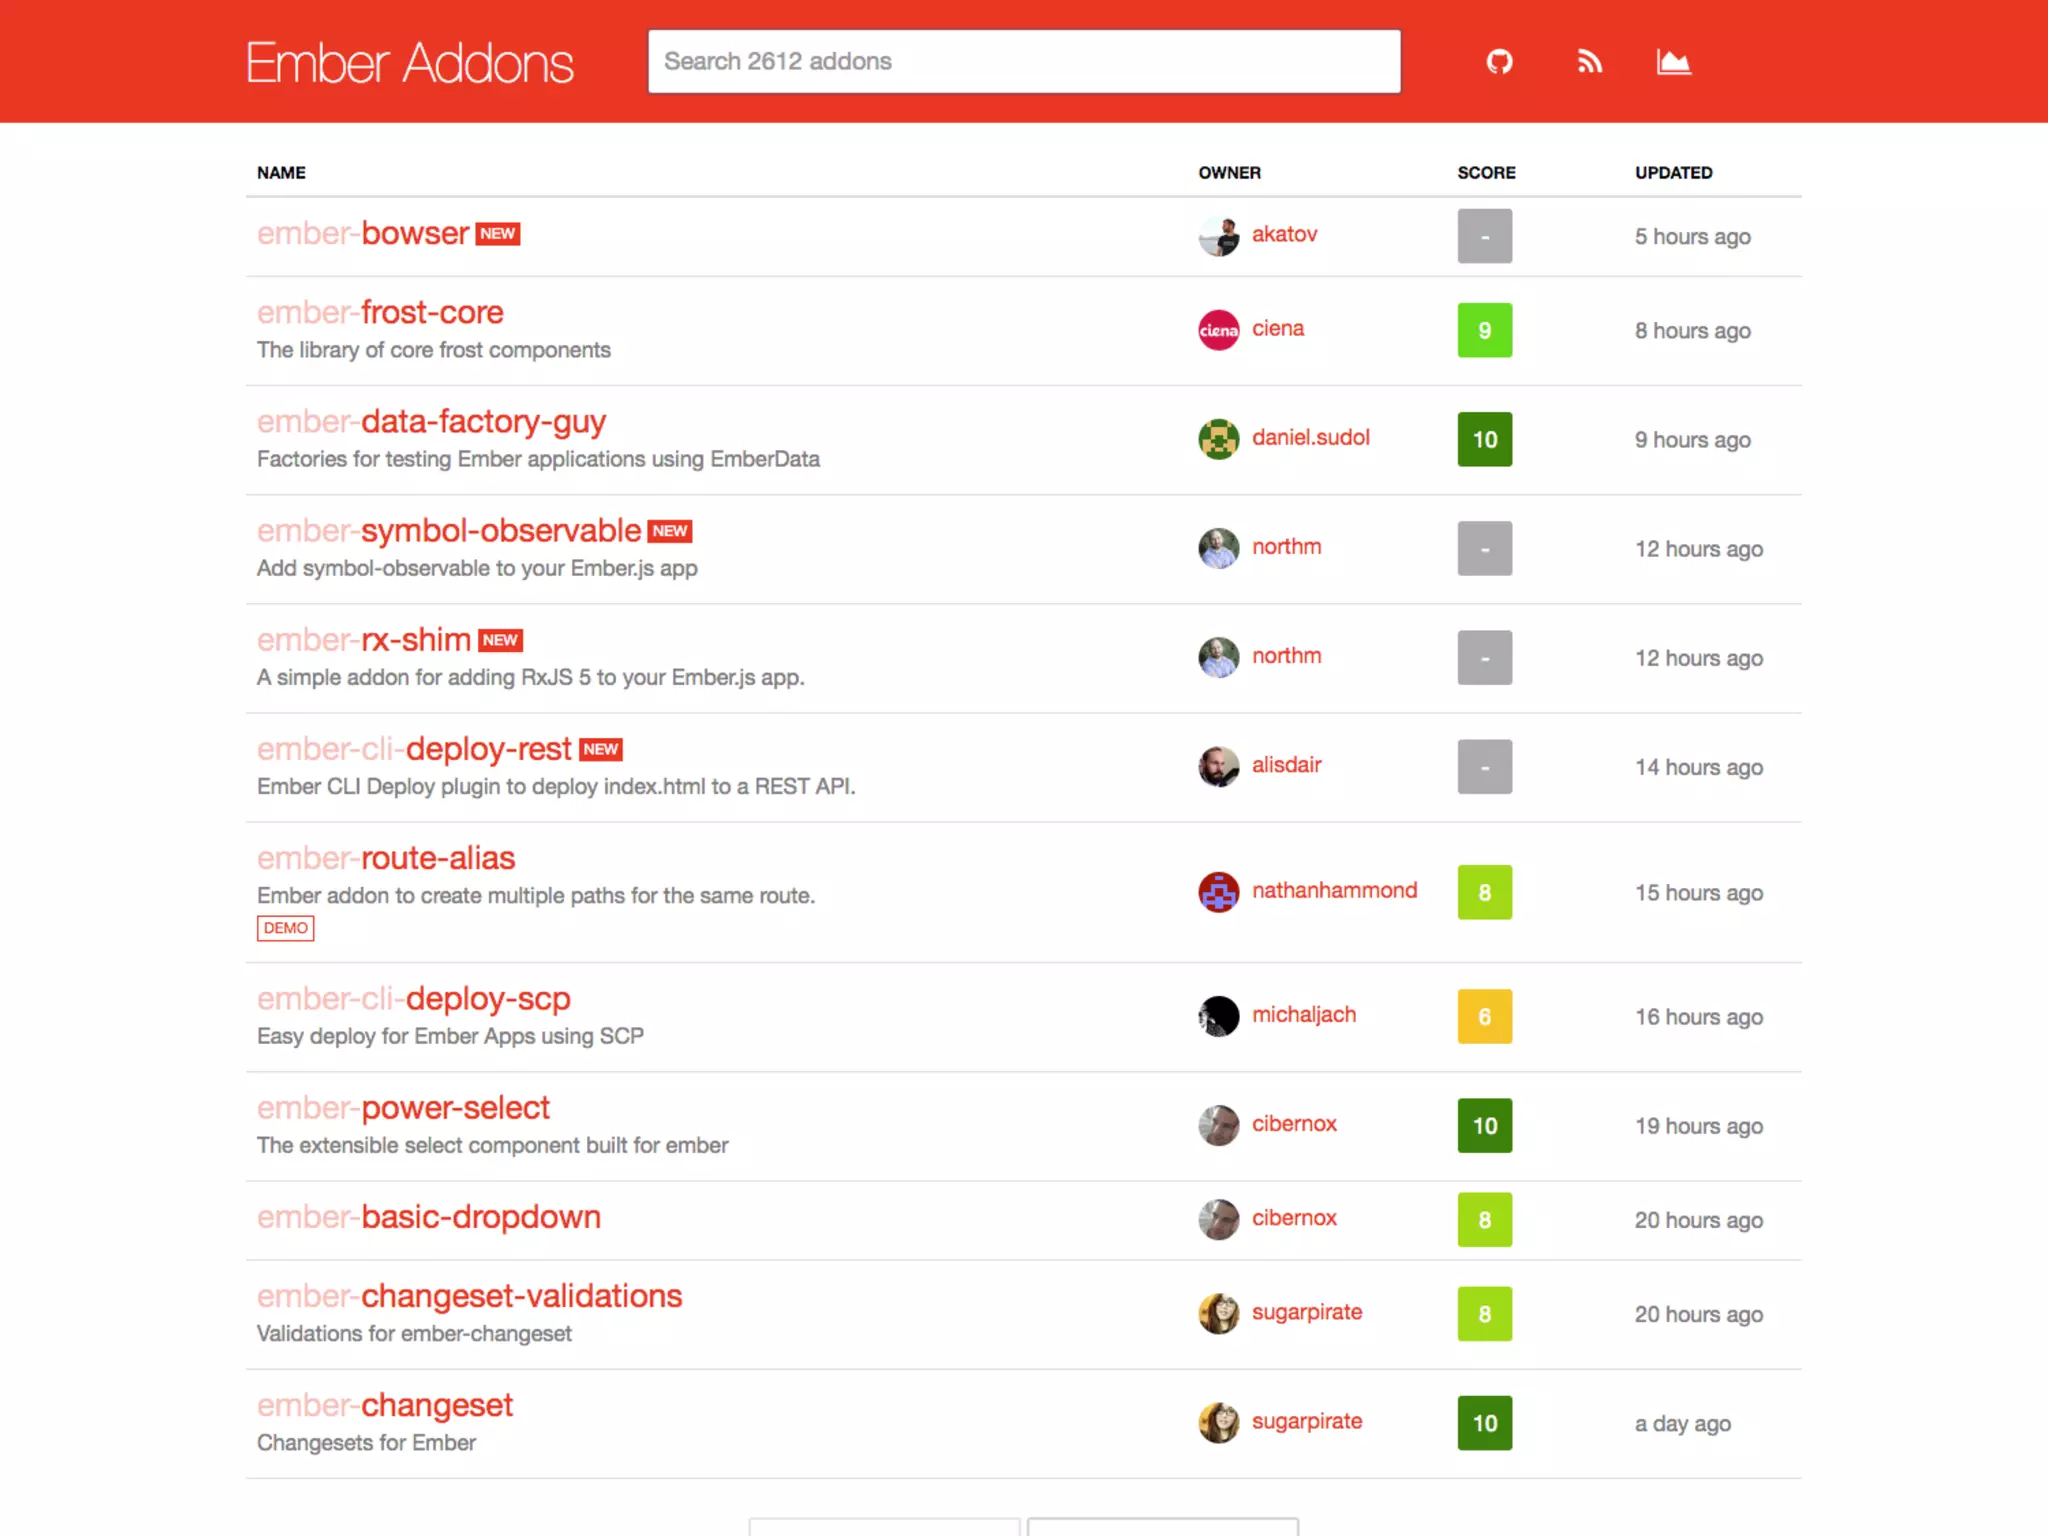Open the ember-bowser addon link
The height and width of the screenshot is (1536, 2048).
363,233
